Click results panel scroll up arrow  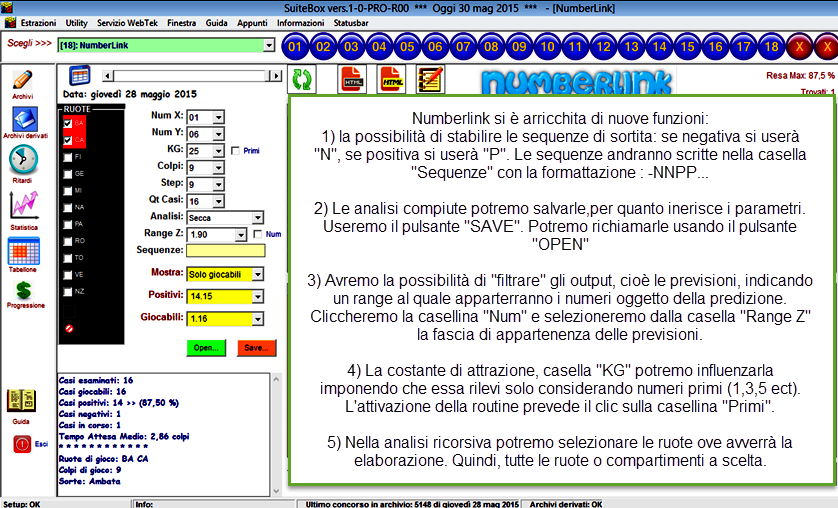pyautogui.click(x=276, y=379)
